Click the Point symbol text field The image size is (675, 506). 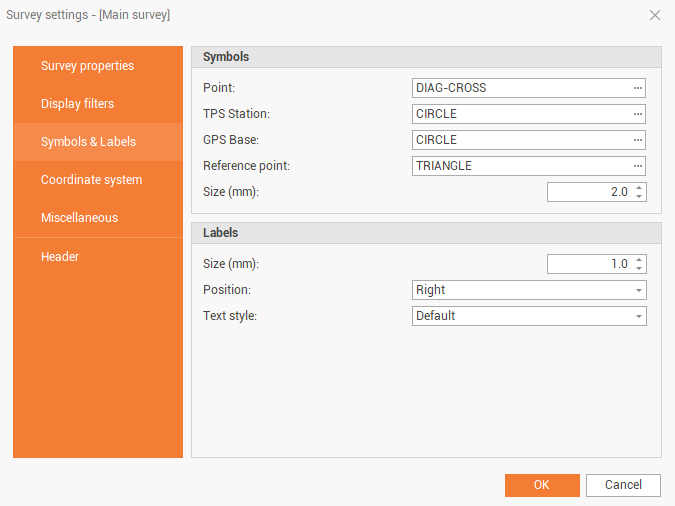tap(520, 88)
